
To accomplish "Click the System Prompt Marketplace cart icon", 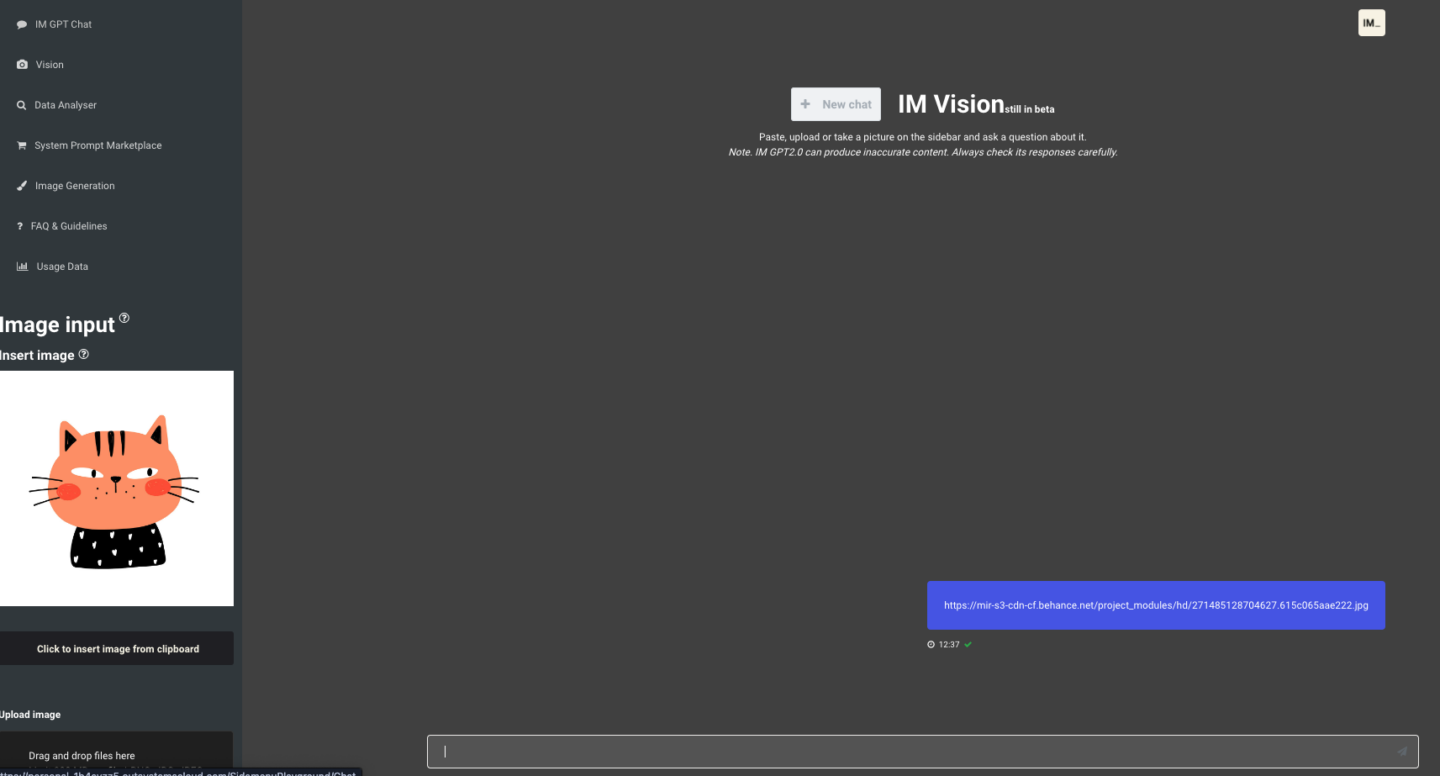I will (x=22, y=146).
